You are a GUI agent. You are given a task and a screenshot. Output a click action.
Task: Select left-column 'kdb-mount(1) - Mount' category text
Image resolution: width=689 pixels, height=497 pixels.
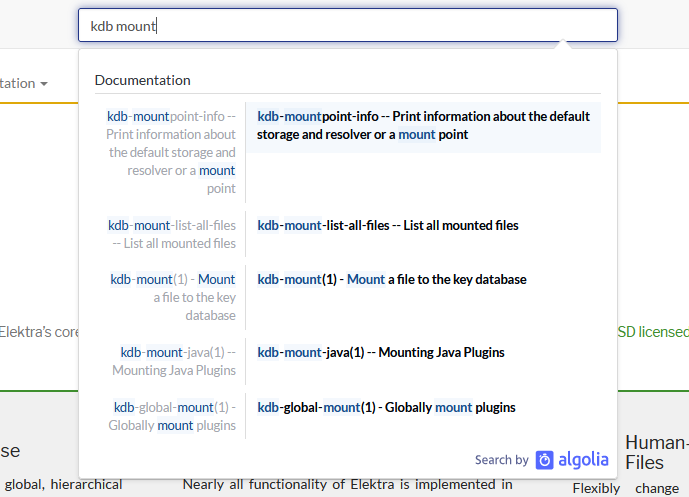click(x=173, y=297)
